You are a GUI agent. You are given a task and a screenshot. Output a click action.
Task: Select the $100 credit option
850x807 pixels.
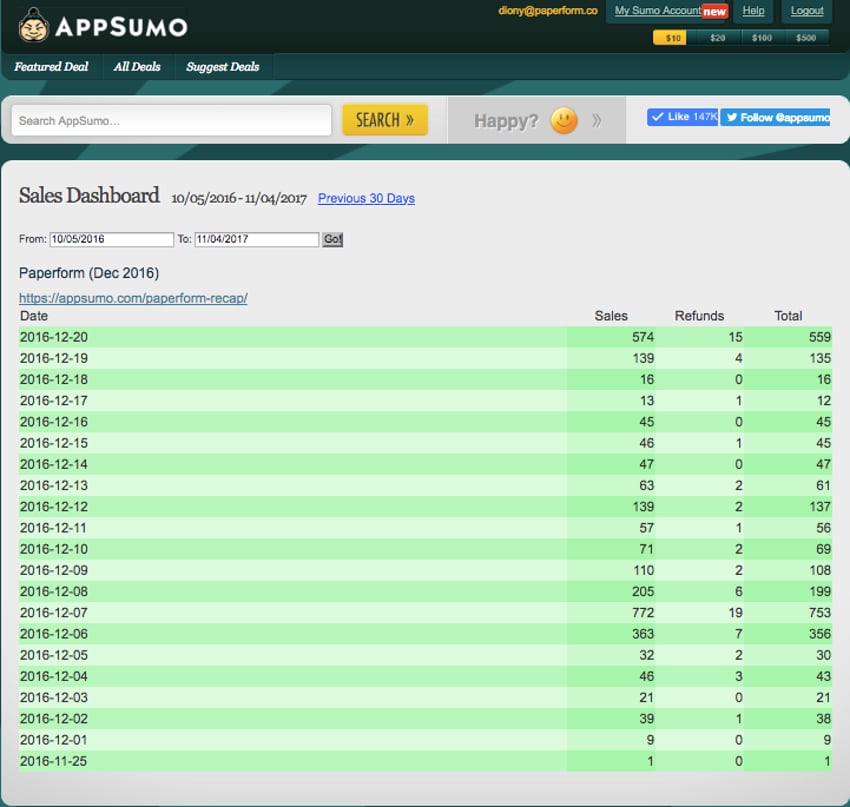[x=762, y=37]
